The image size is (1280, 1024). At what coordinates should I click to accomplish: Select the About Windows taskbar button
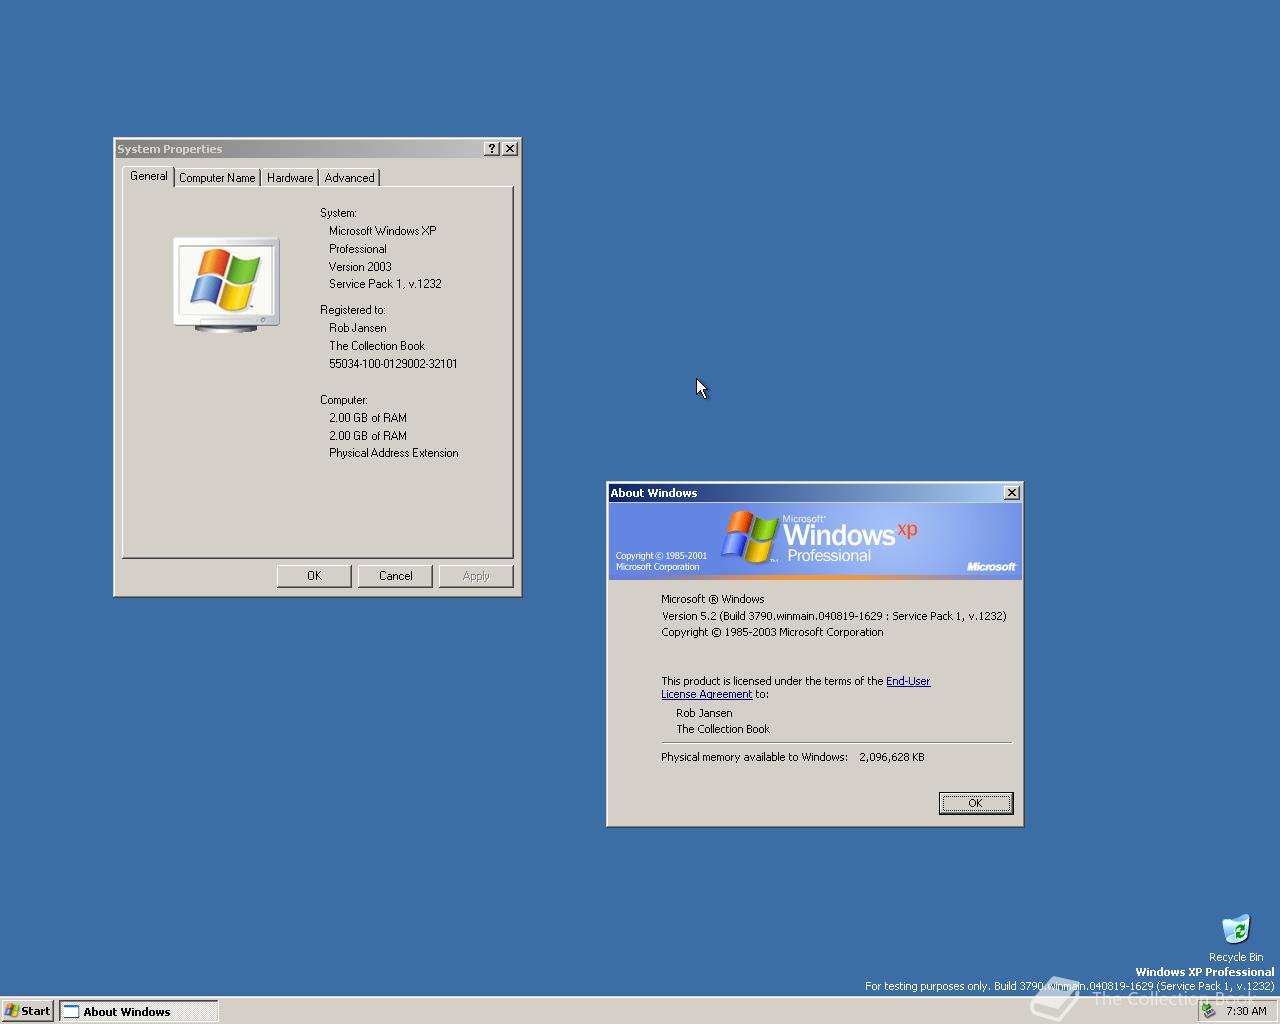click(x=139, y=1011)
